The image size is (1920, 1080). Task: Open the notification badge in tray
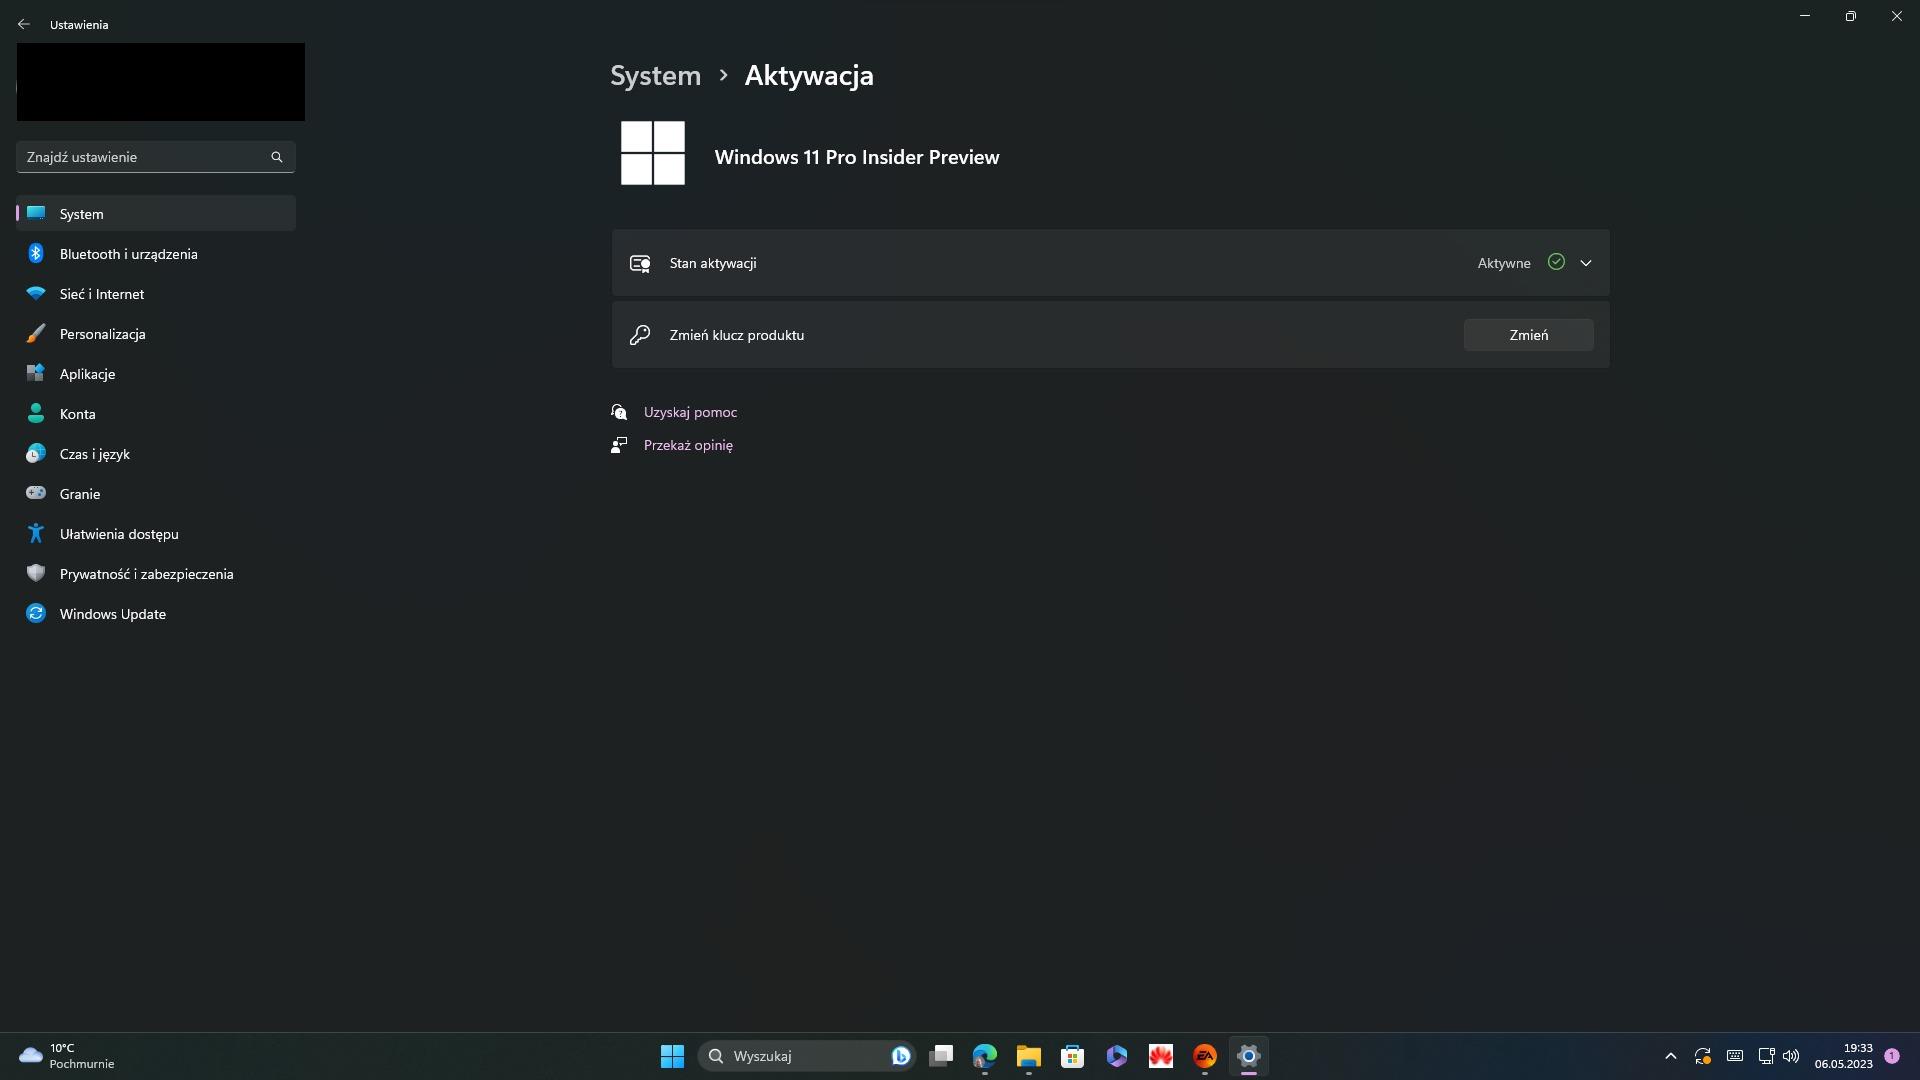click(1892, 1056)
